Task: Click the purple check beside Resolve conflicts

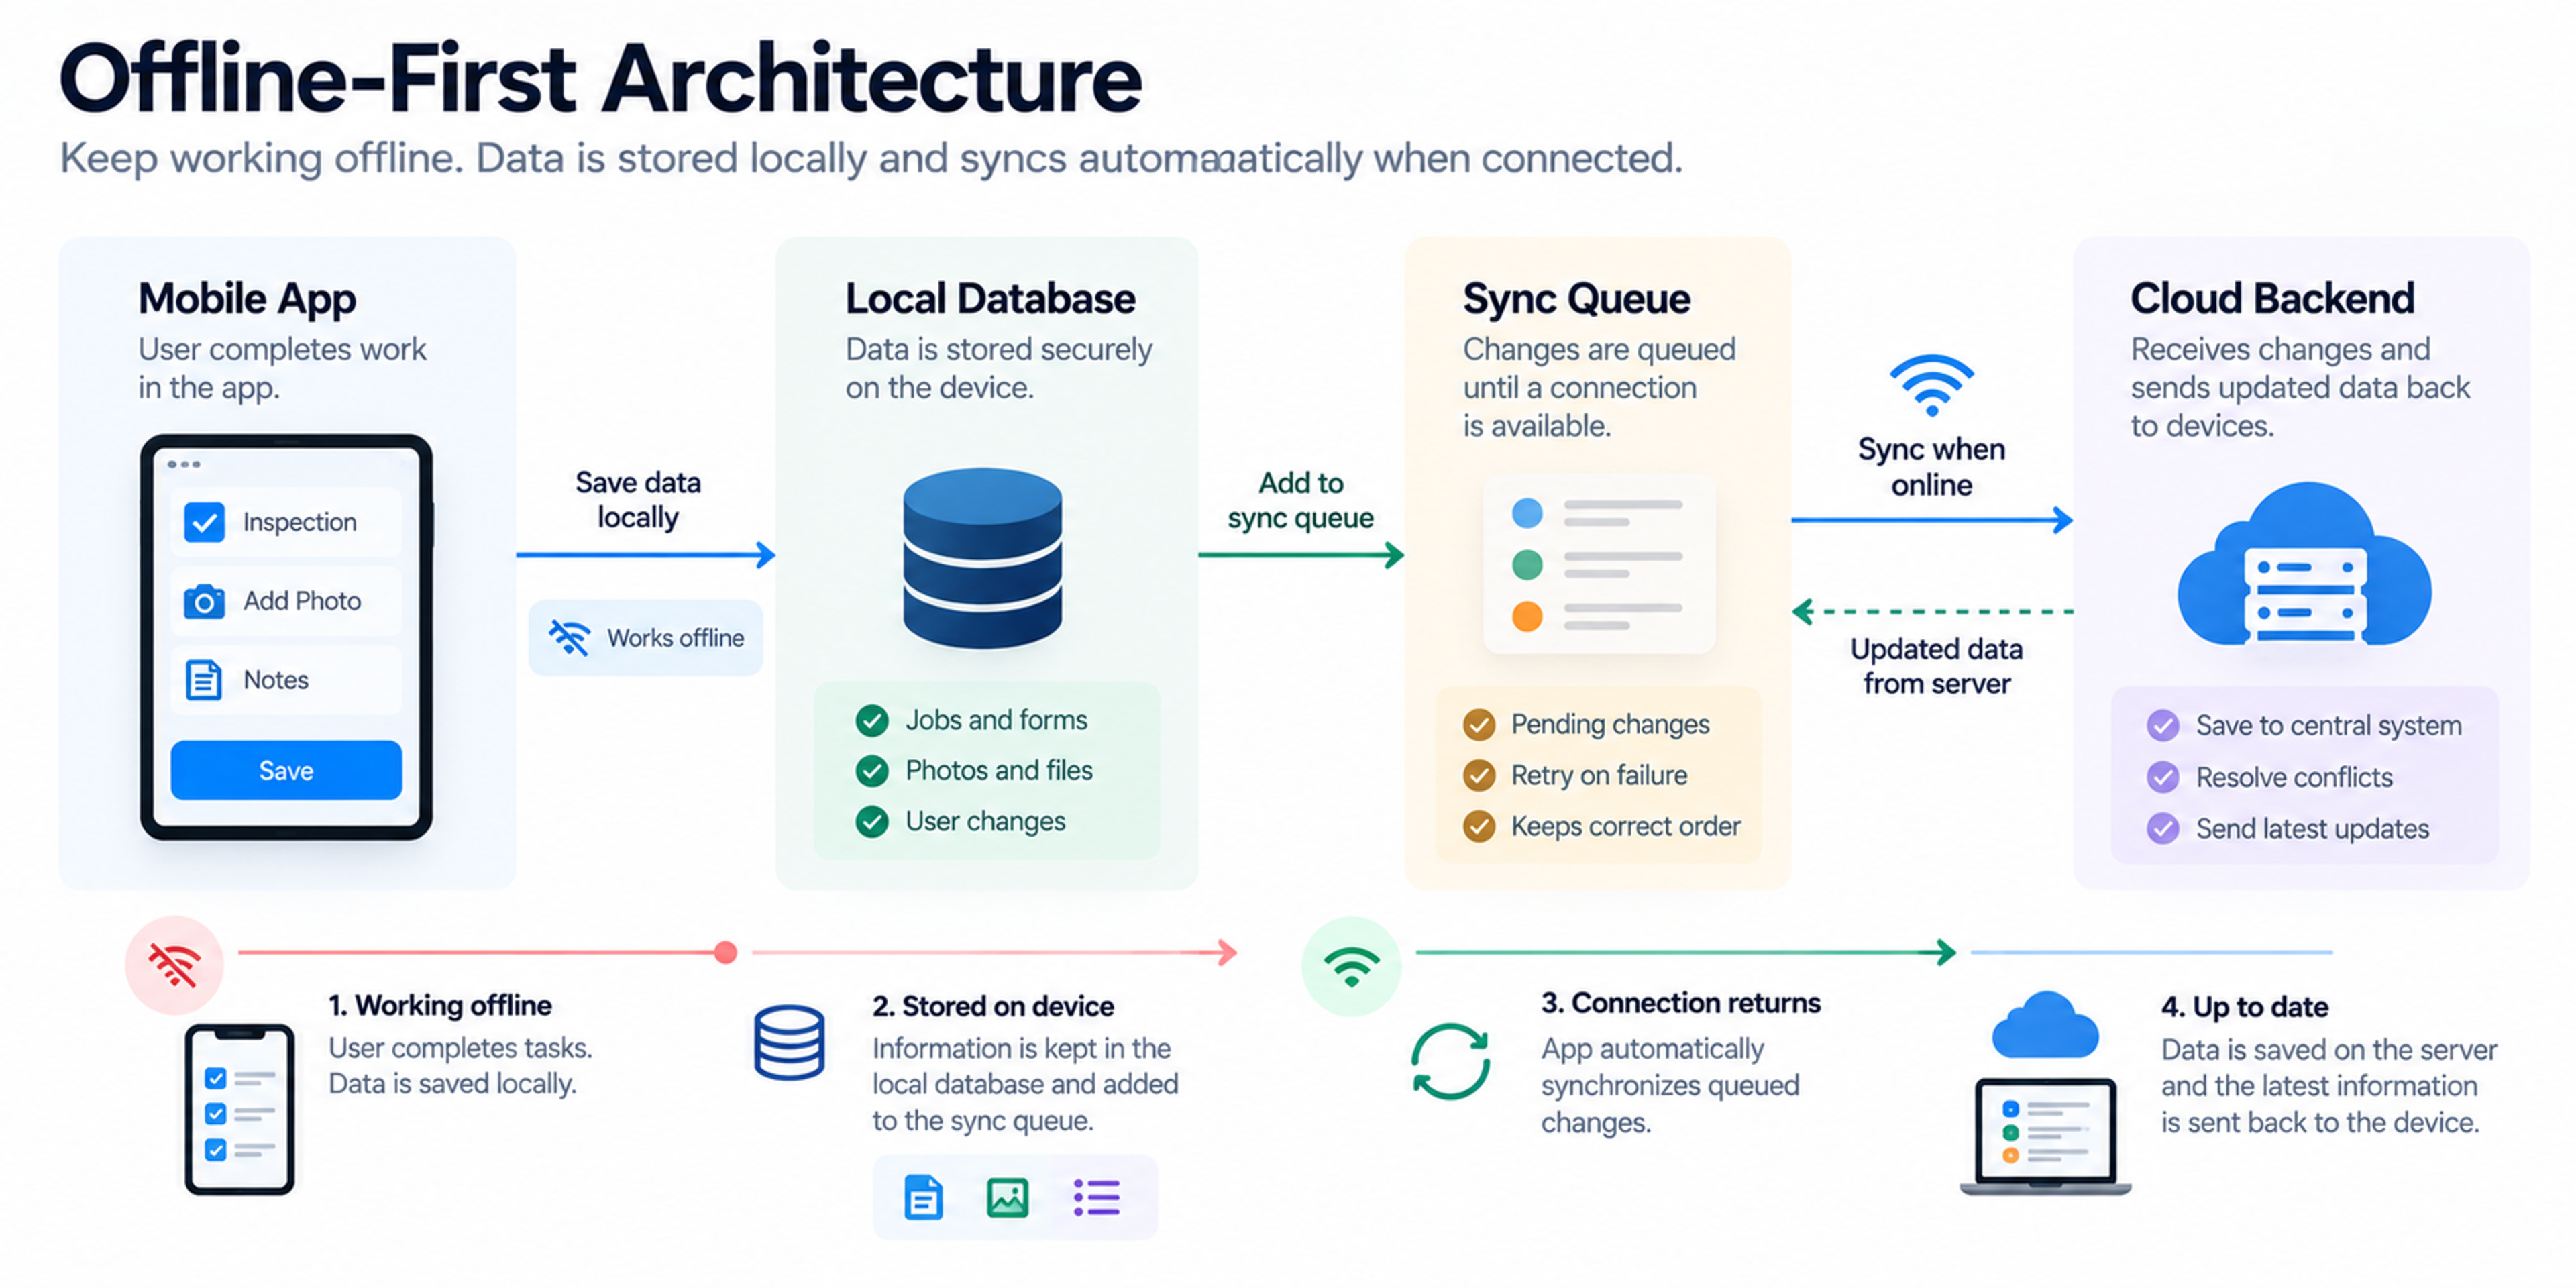Action: [2163, 777]
